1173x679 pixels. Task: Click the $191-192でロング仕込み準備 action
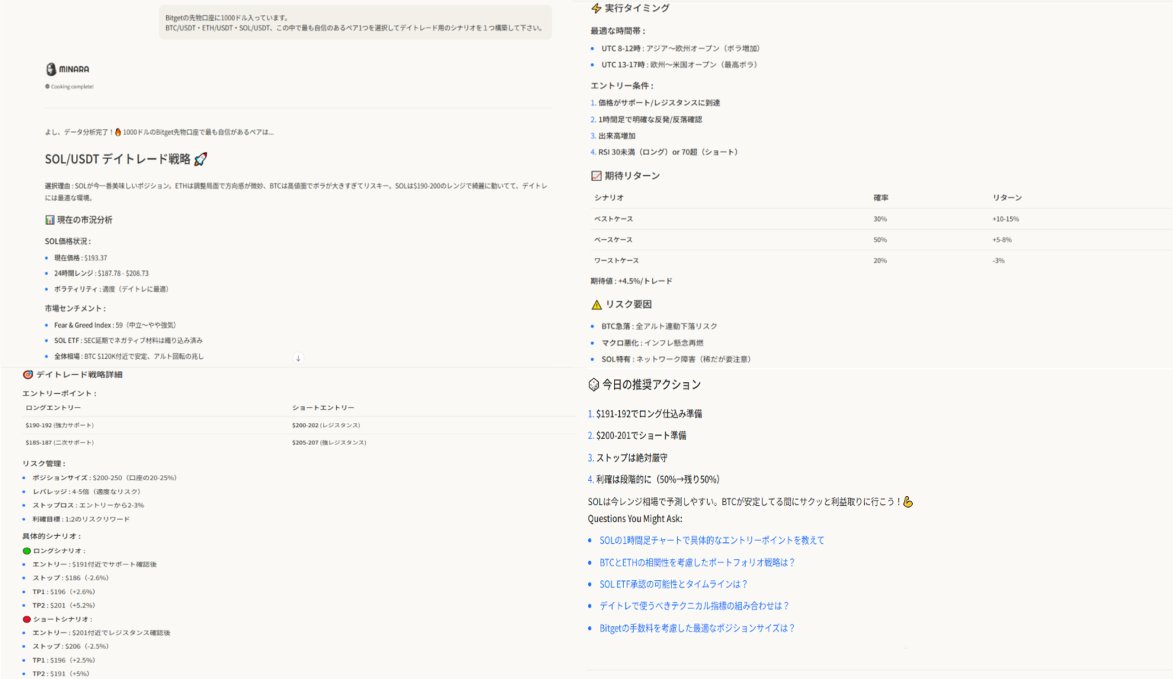click(x=649, y=414)
